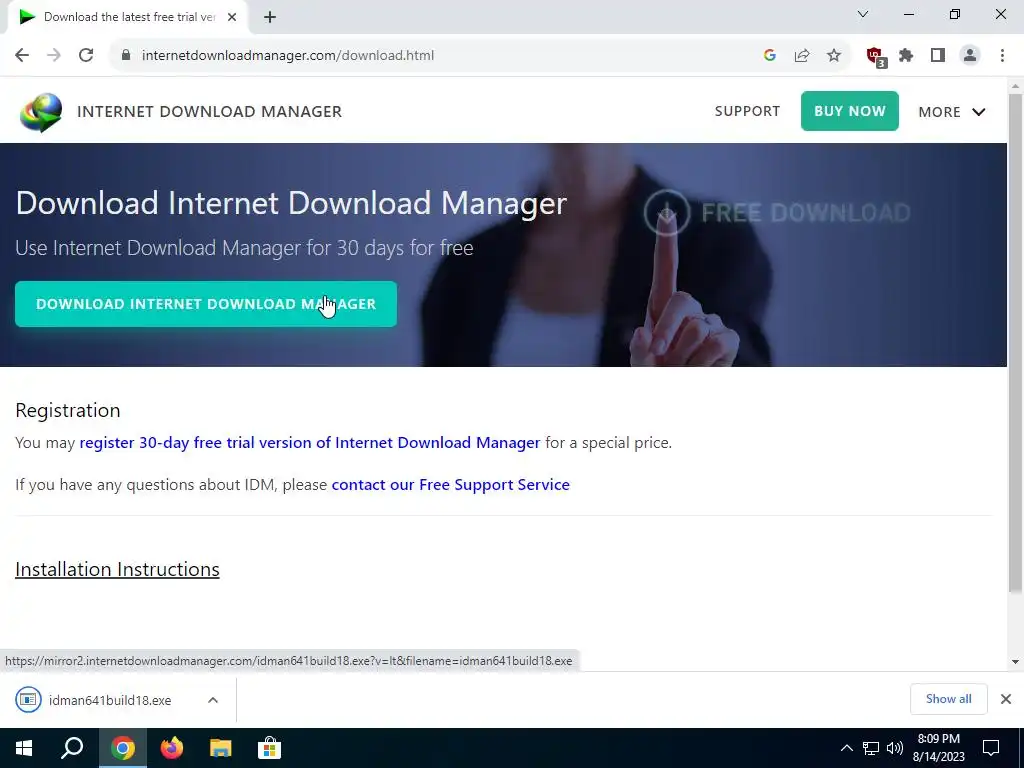Click the scrollbar down arrow
Image resolution: width=1024 pixels, height=768 pixels.
click(x=1015, y=662)
